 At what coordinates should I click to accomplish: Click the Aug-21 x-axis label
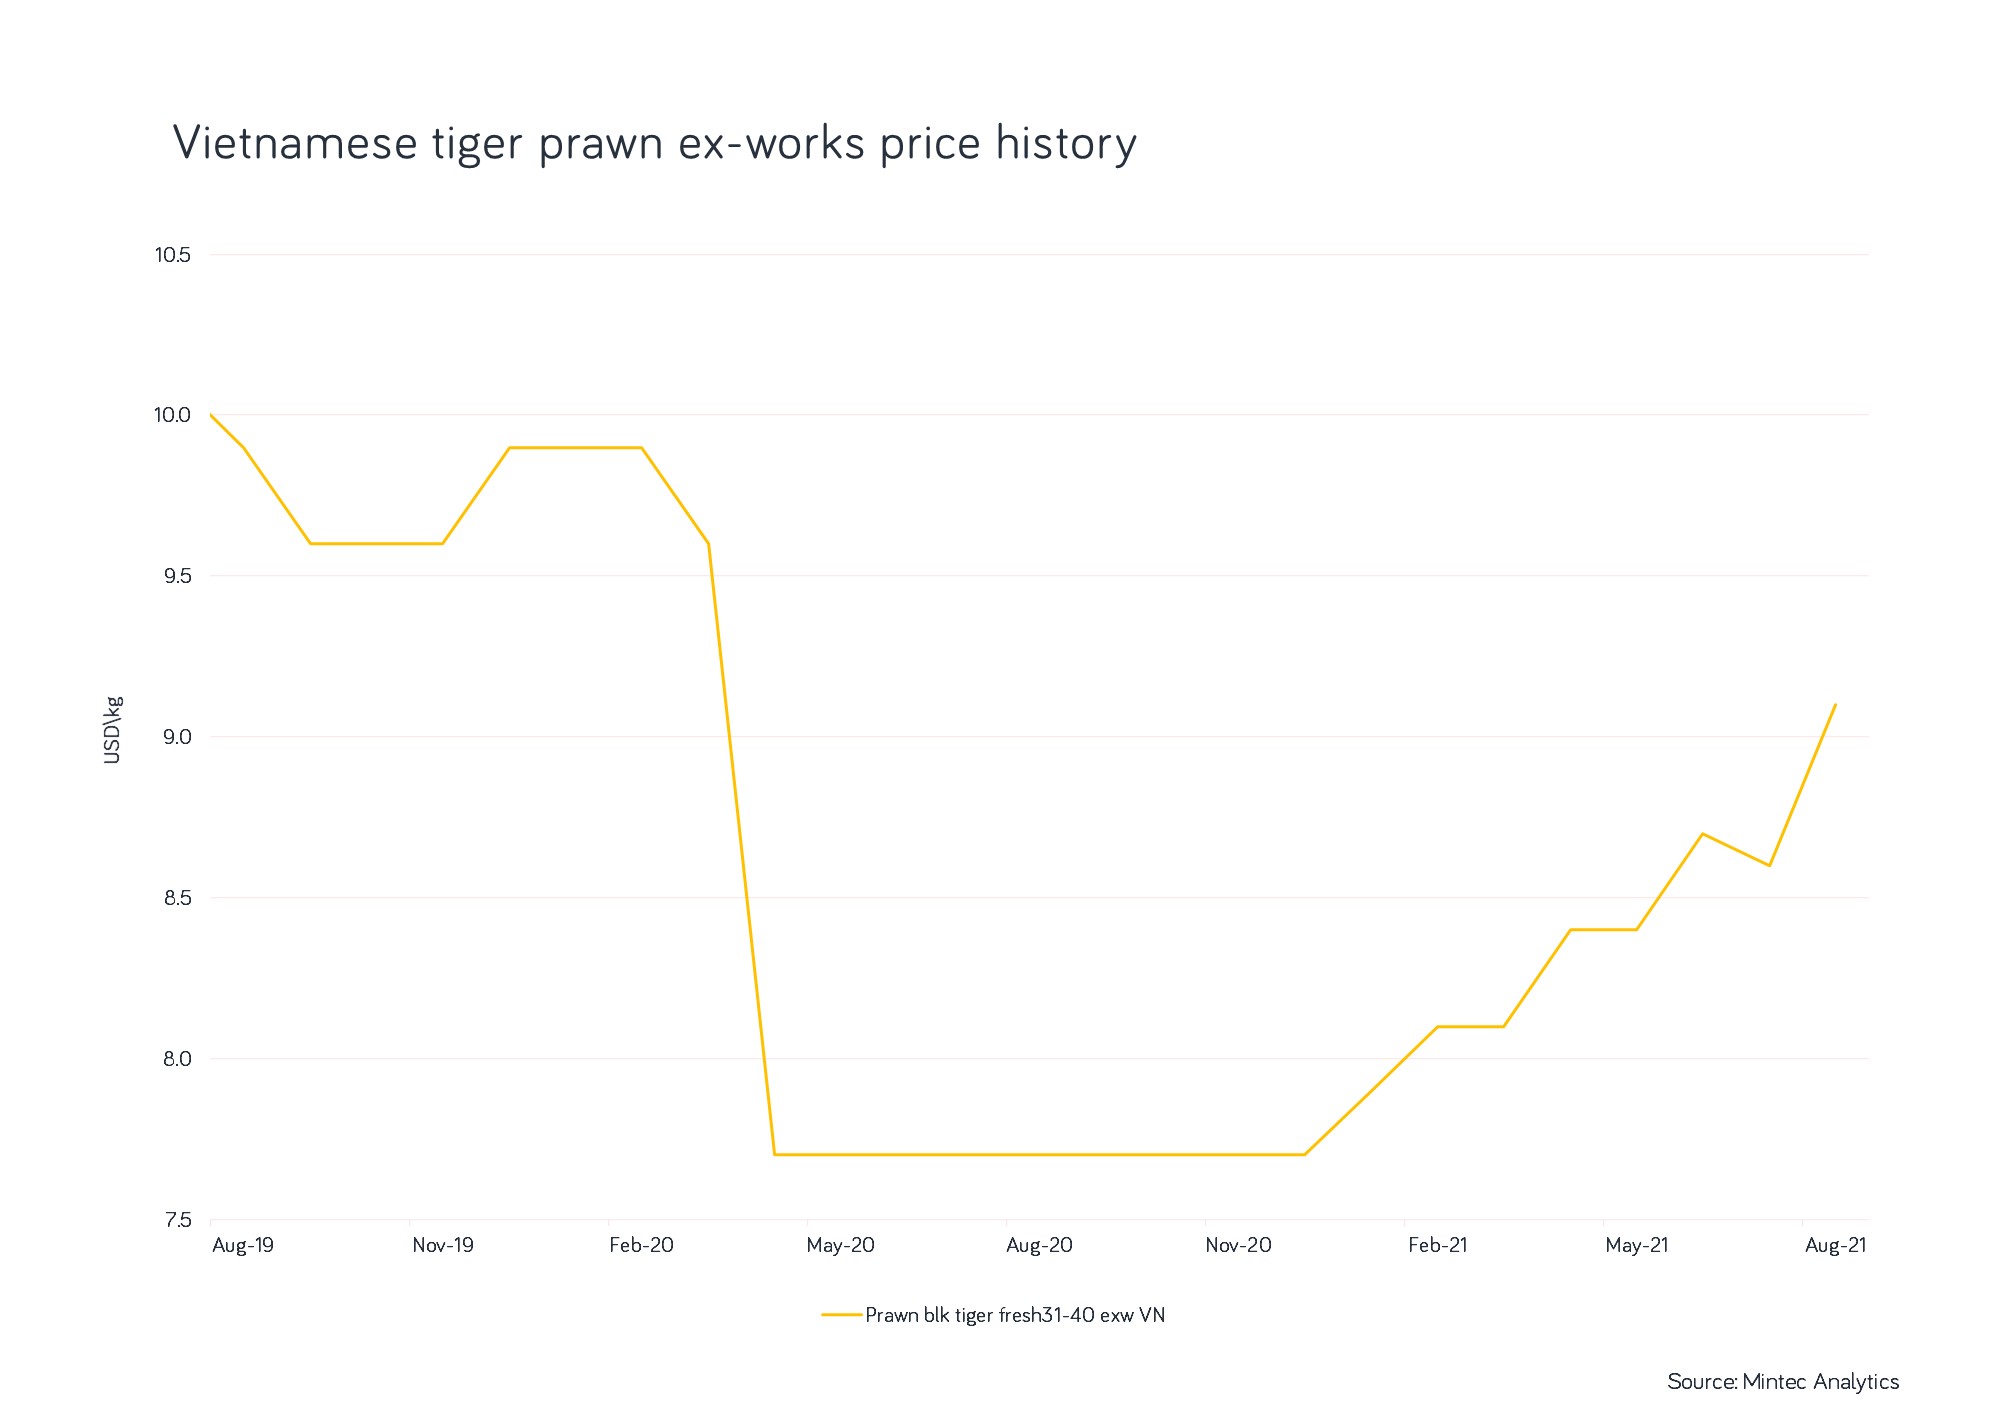pos(1835,1245)
